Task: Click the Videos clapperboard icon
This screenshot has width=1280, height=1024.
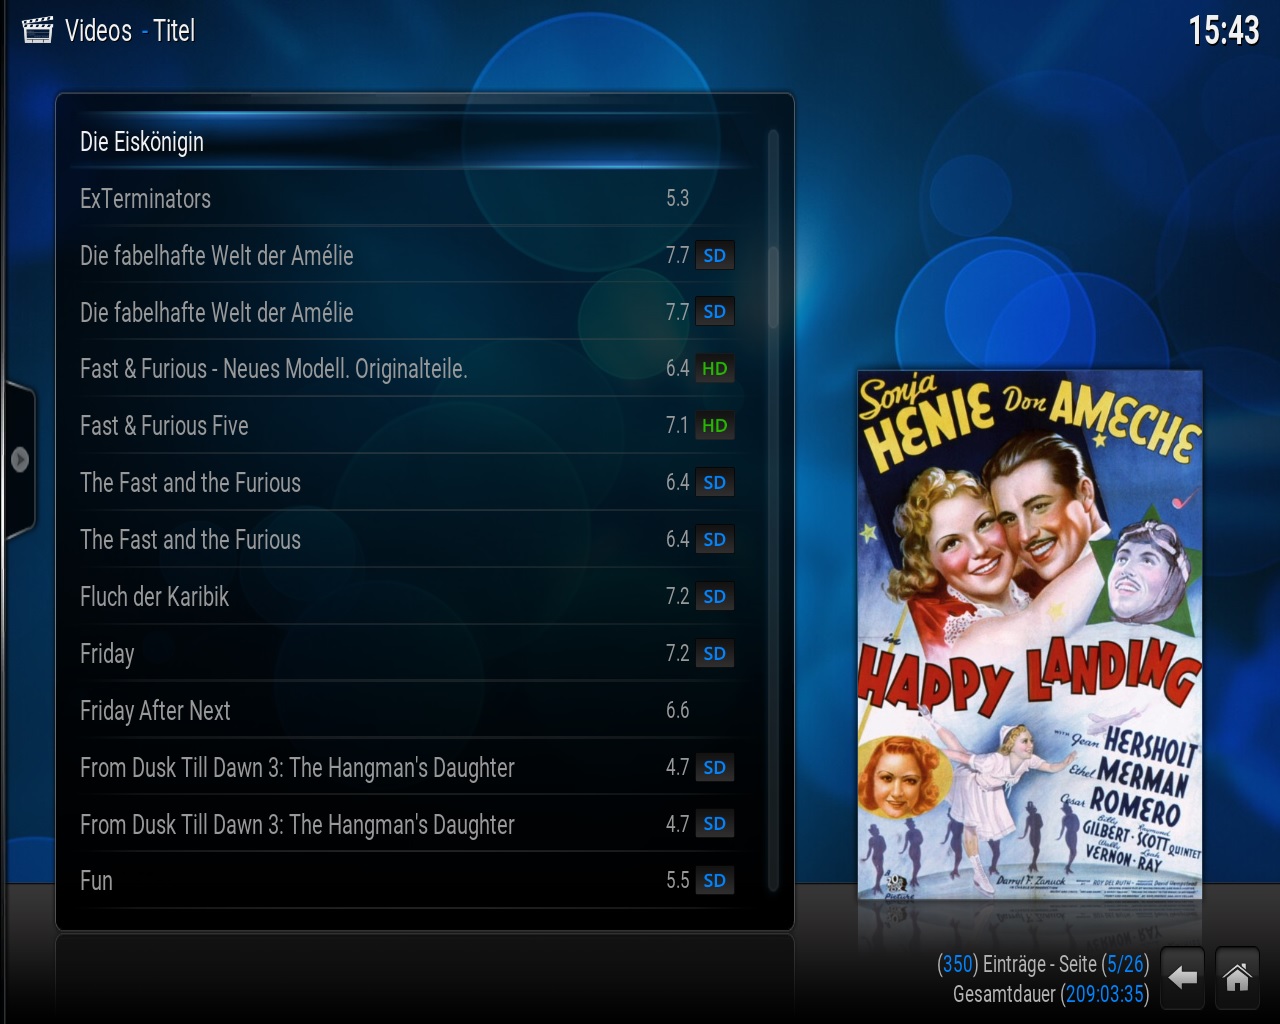Action: click(x=37, y=31)
